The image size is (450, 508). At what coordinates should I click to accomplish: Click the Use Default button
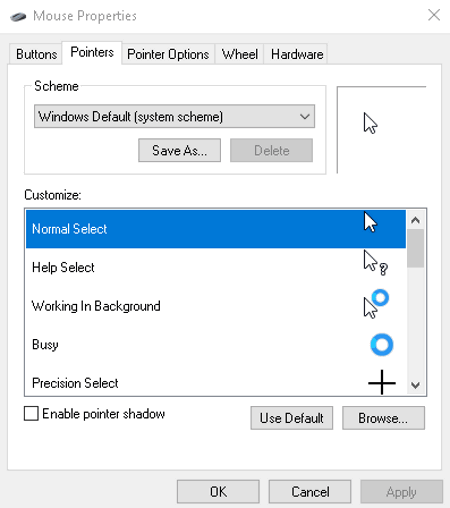click(x=292, y=418)
